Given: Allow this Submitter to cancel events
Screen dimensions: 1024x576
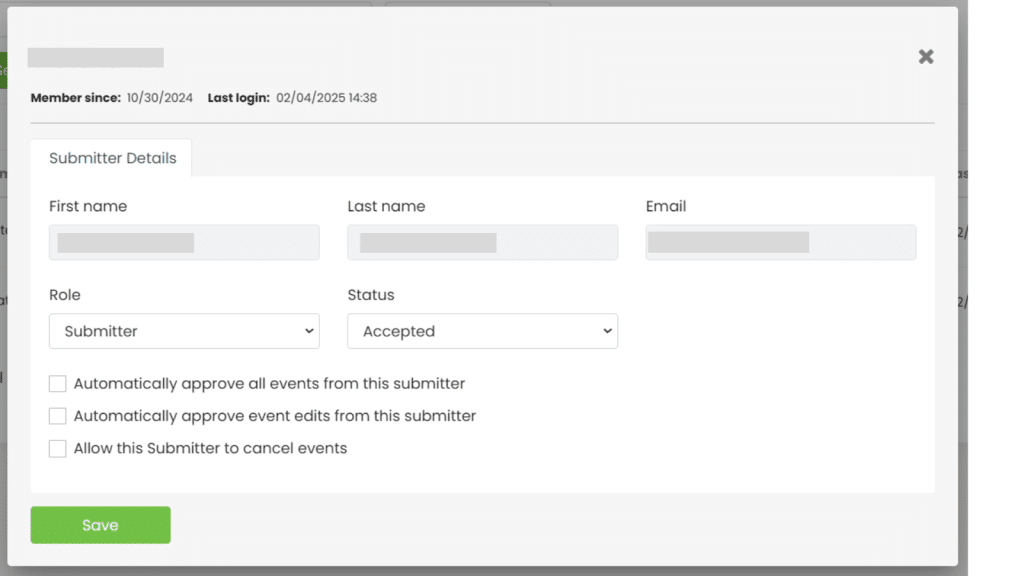Looking at the screenshot, I should pyautogui.click(x=57, y=448).
